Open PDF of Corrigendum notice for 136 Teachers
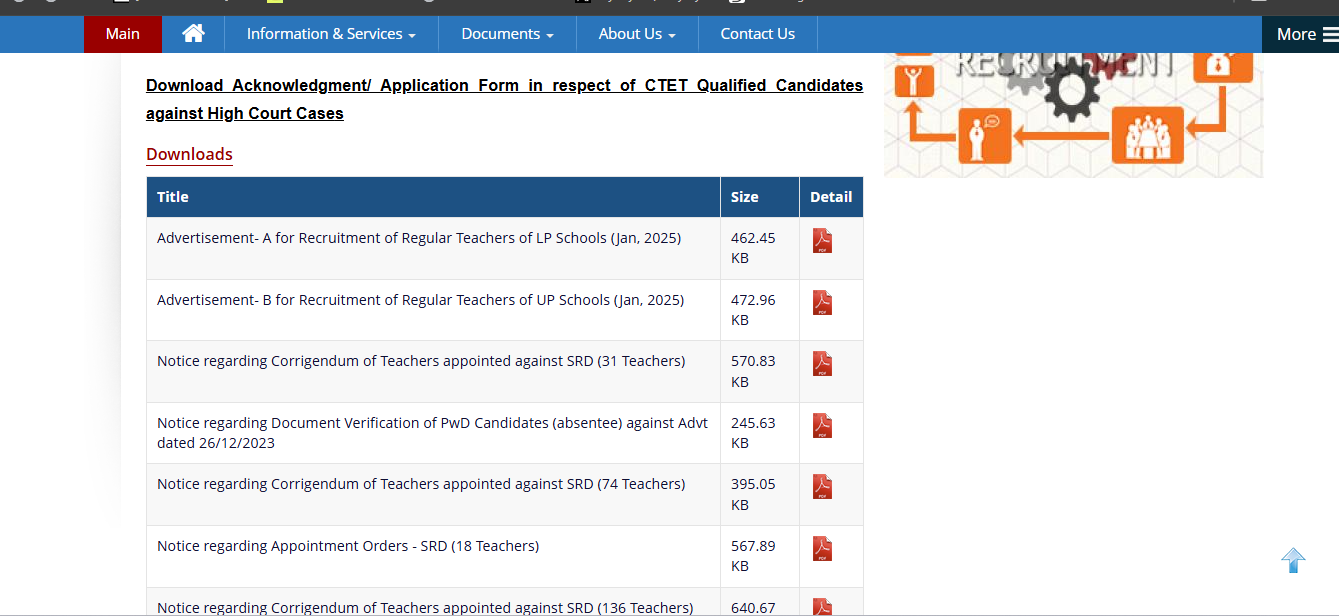This screenshot has height=616, width=1339. 821,606
